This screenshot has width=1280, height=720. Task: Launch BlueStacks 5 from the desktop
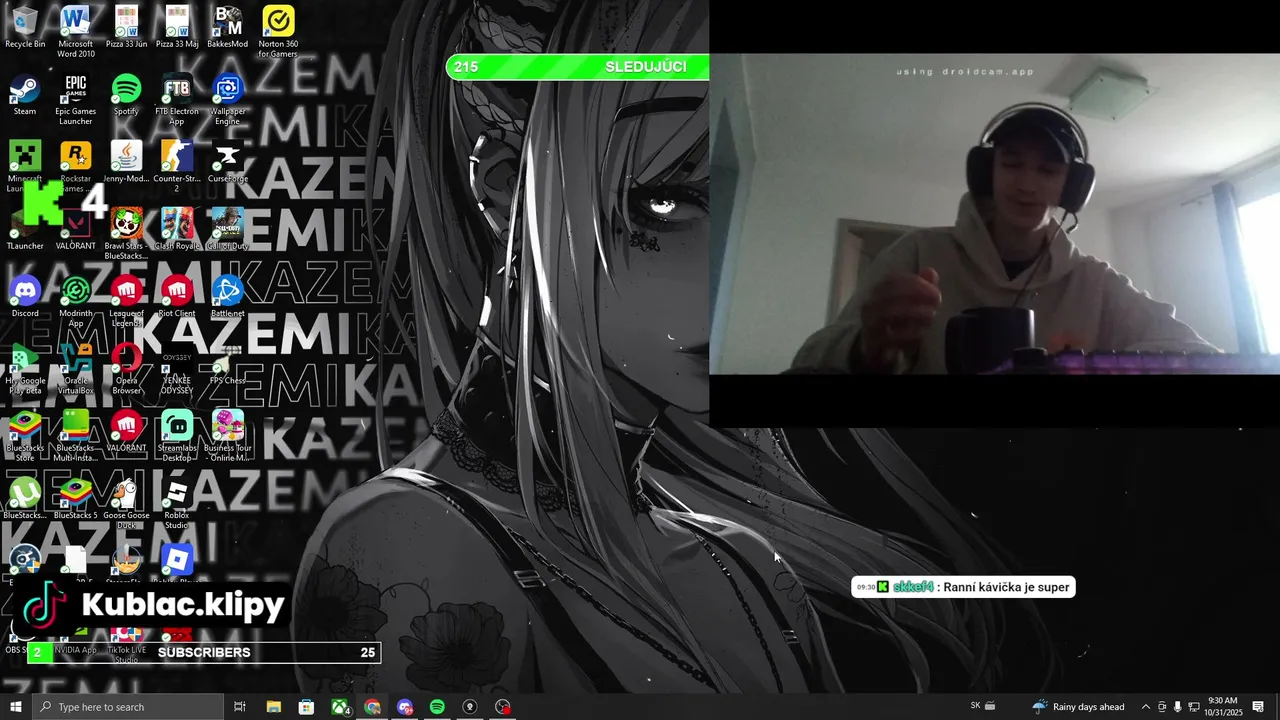pyautogui.click(x=76, y=498)
